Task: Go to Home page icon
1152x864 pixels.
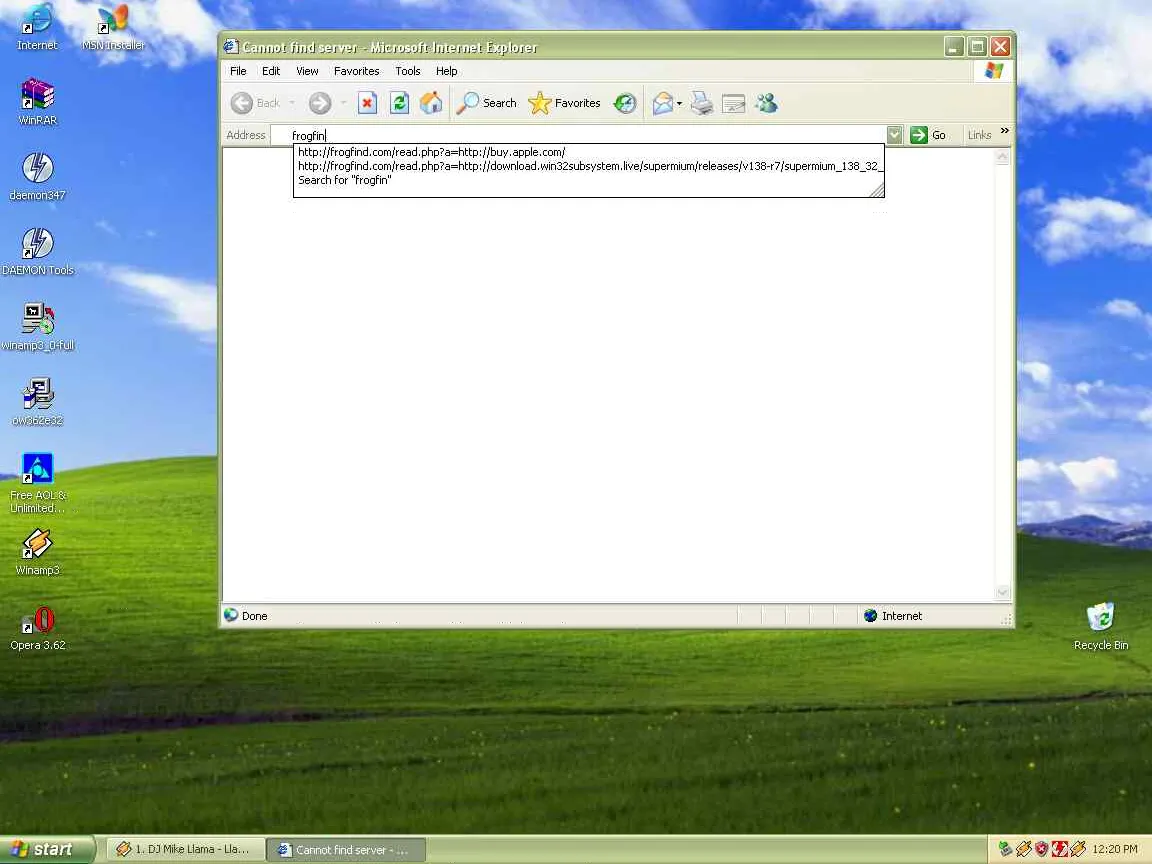Action: pos(431,103)
